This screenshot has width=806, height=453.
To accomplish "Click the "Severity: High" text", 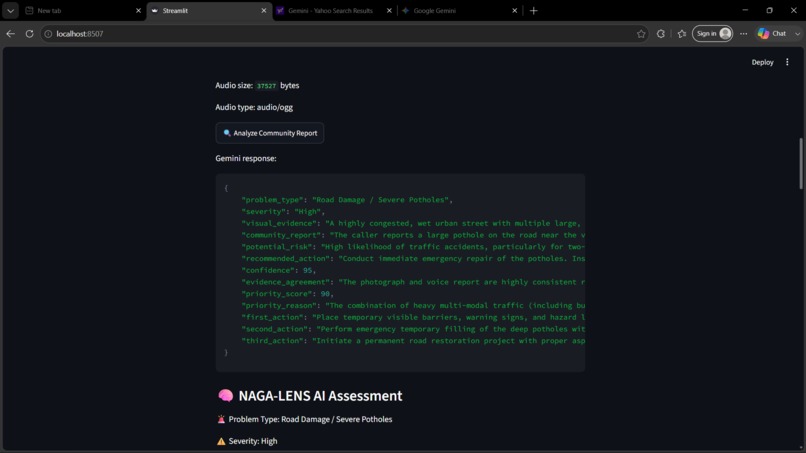I will [253, 441].
